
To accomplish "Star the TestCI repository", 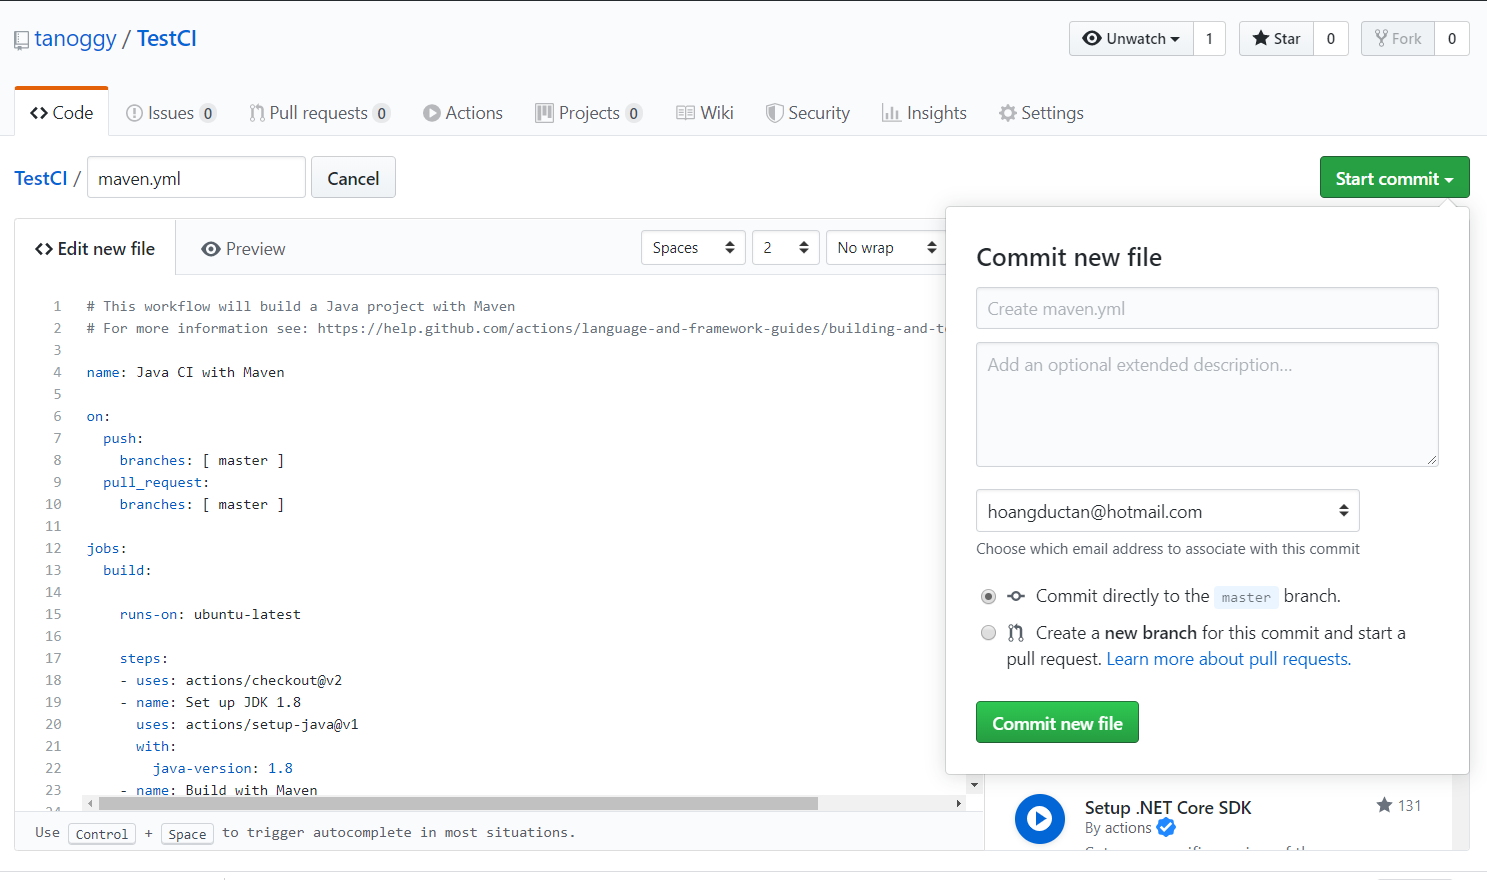I will 1276,39.
